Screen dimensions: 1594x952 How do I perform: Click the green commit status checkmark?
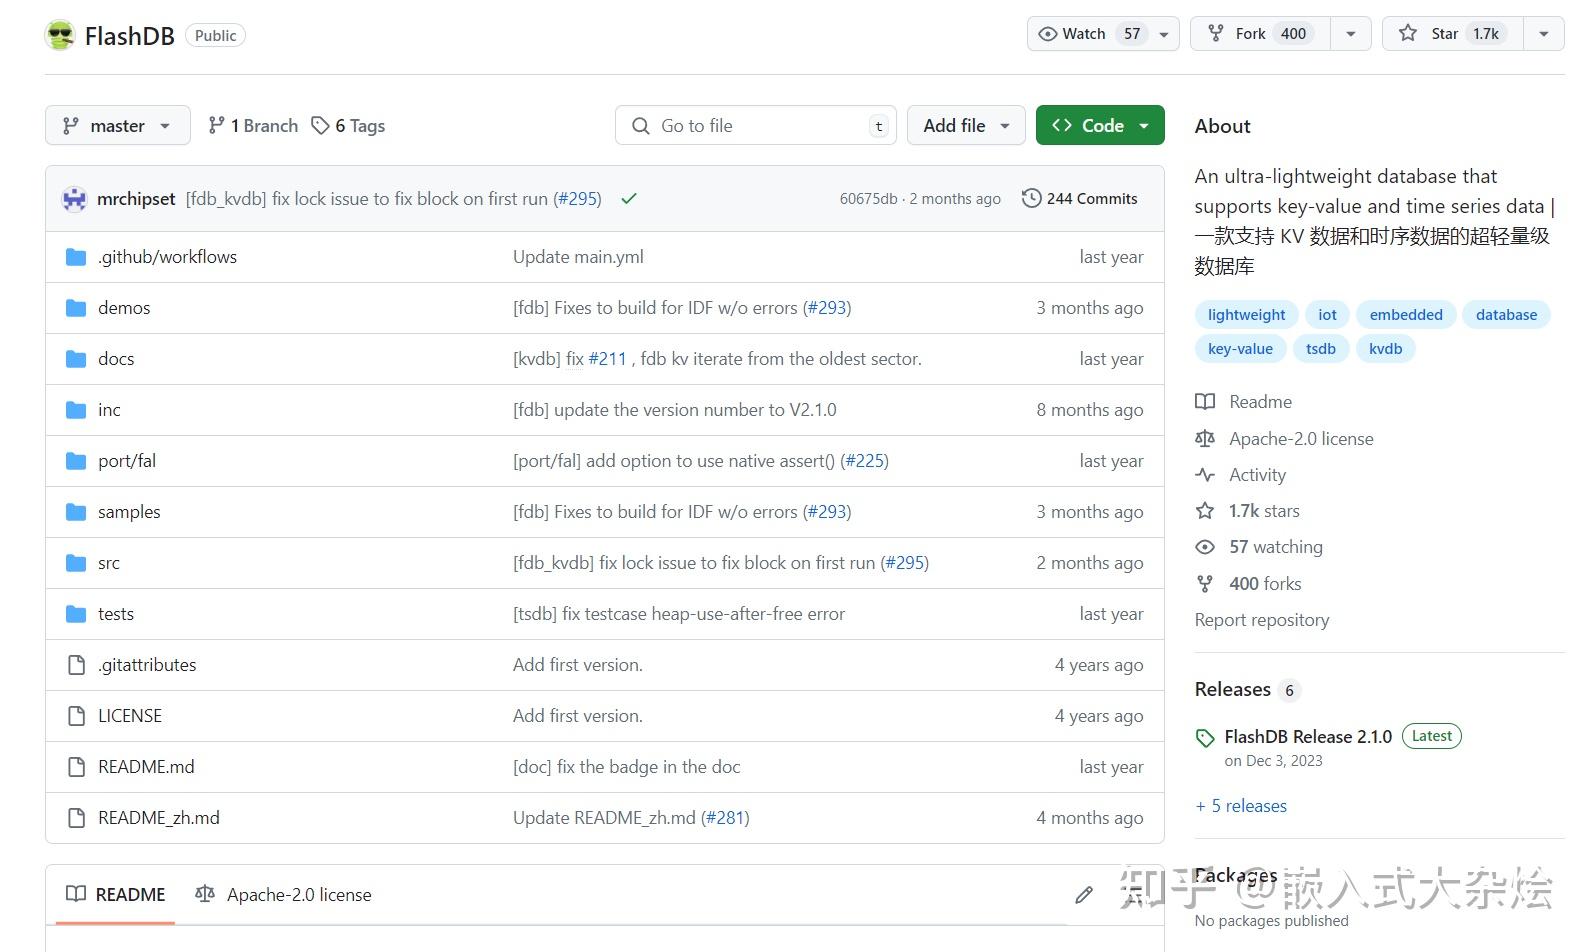tap(629, 199)
